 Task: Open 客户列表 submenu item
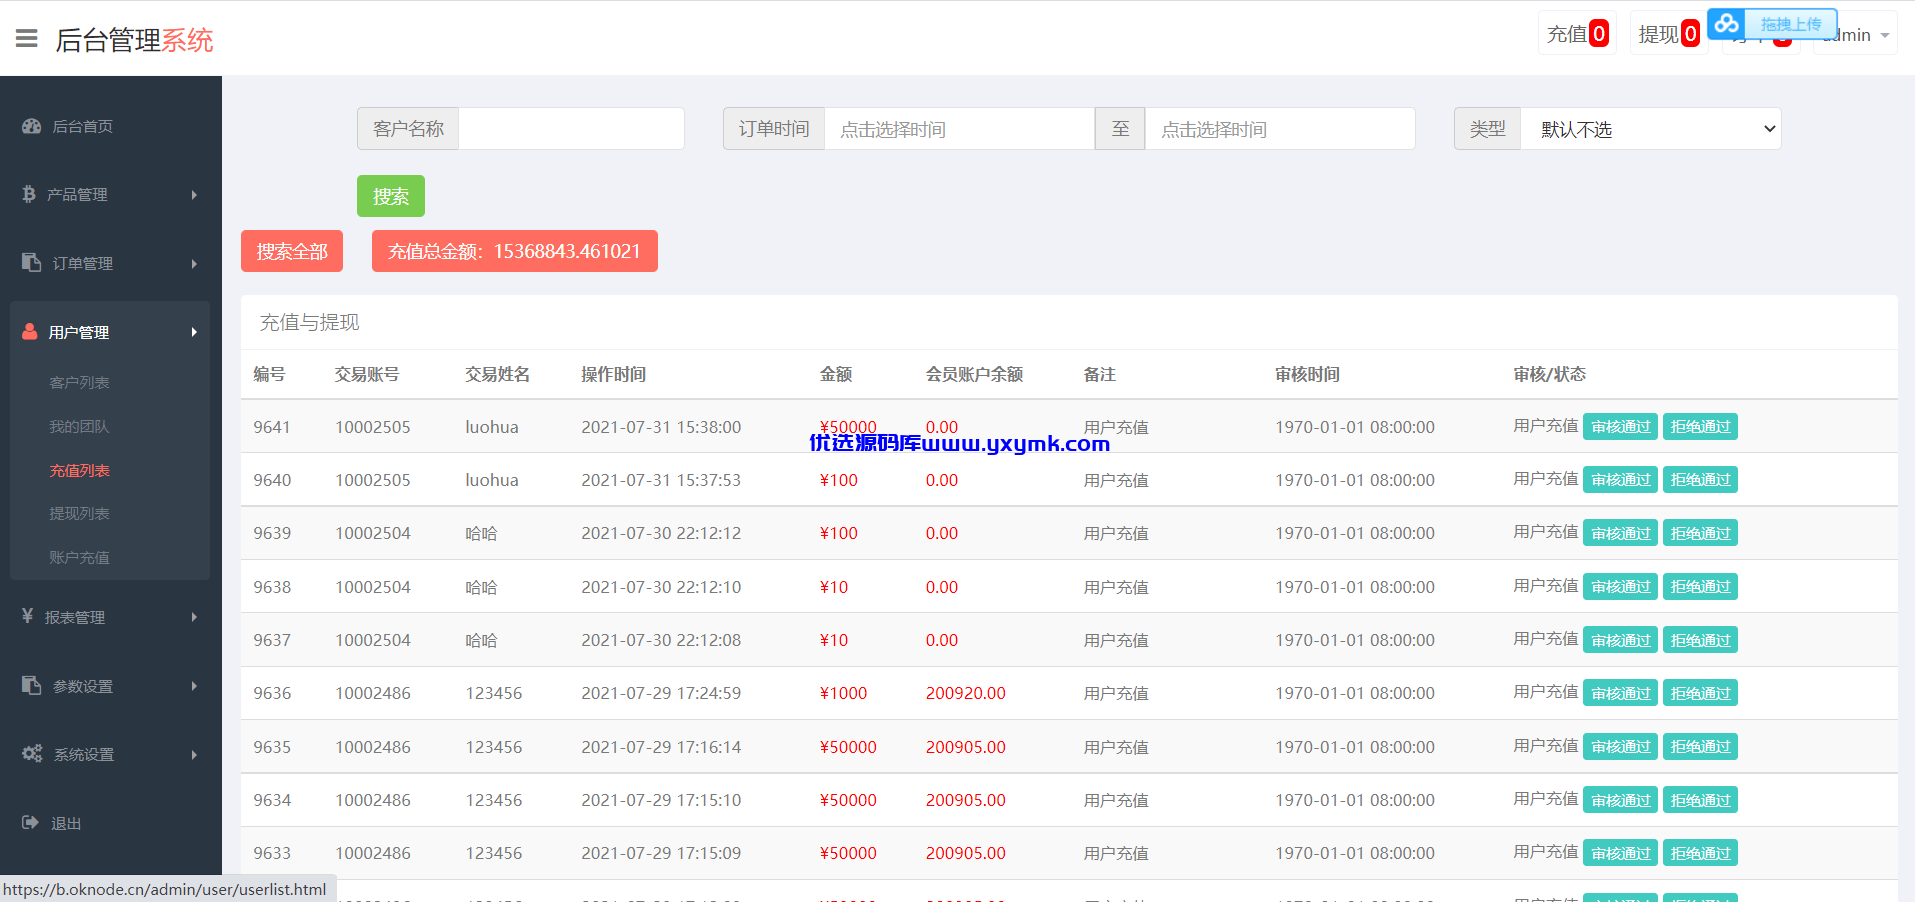coord(79,382)
